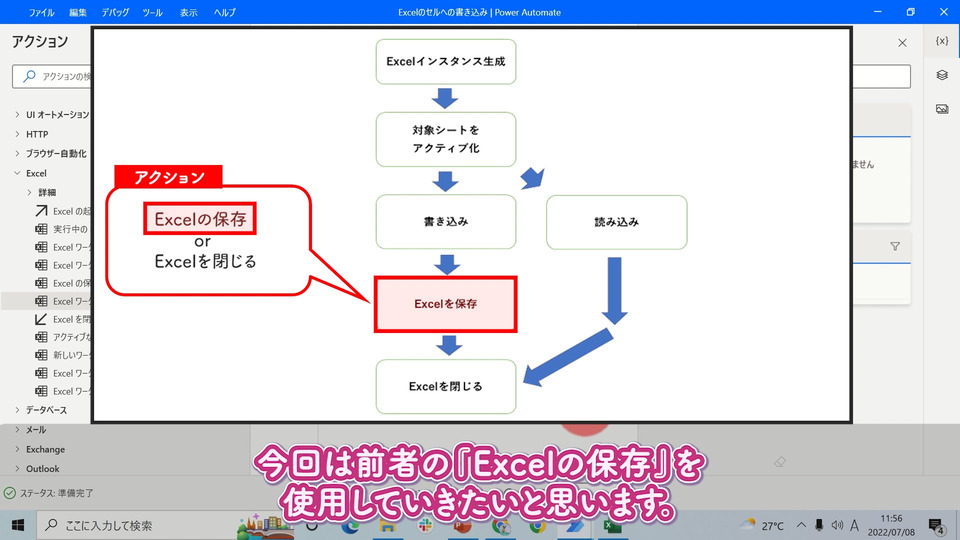
Task: Open the ツール menu
Action: point(152,12)
